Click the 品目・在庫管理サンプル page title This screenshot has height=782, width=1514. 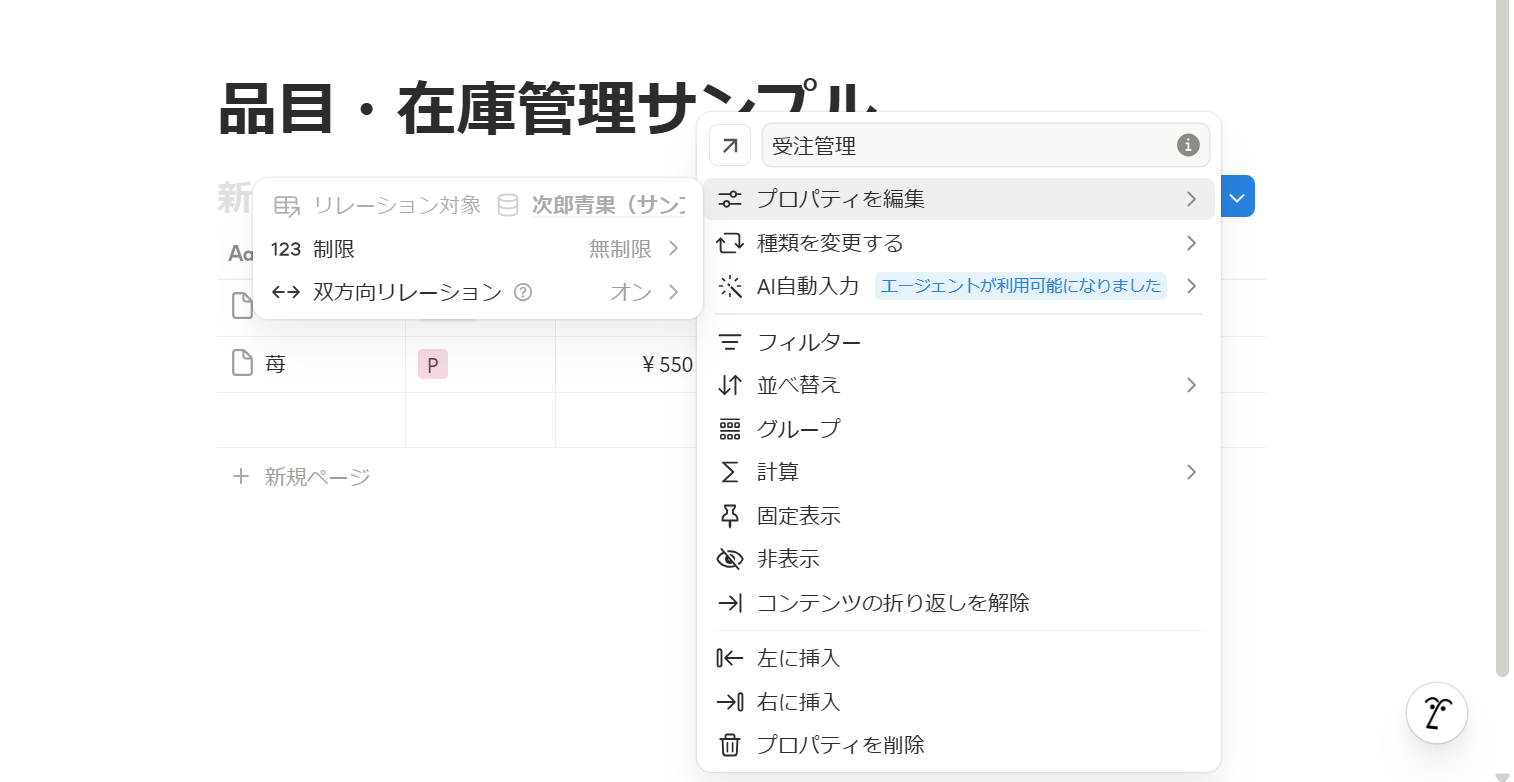pyautogui.click(x=548, y=108)
